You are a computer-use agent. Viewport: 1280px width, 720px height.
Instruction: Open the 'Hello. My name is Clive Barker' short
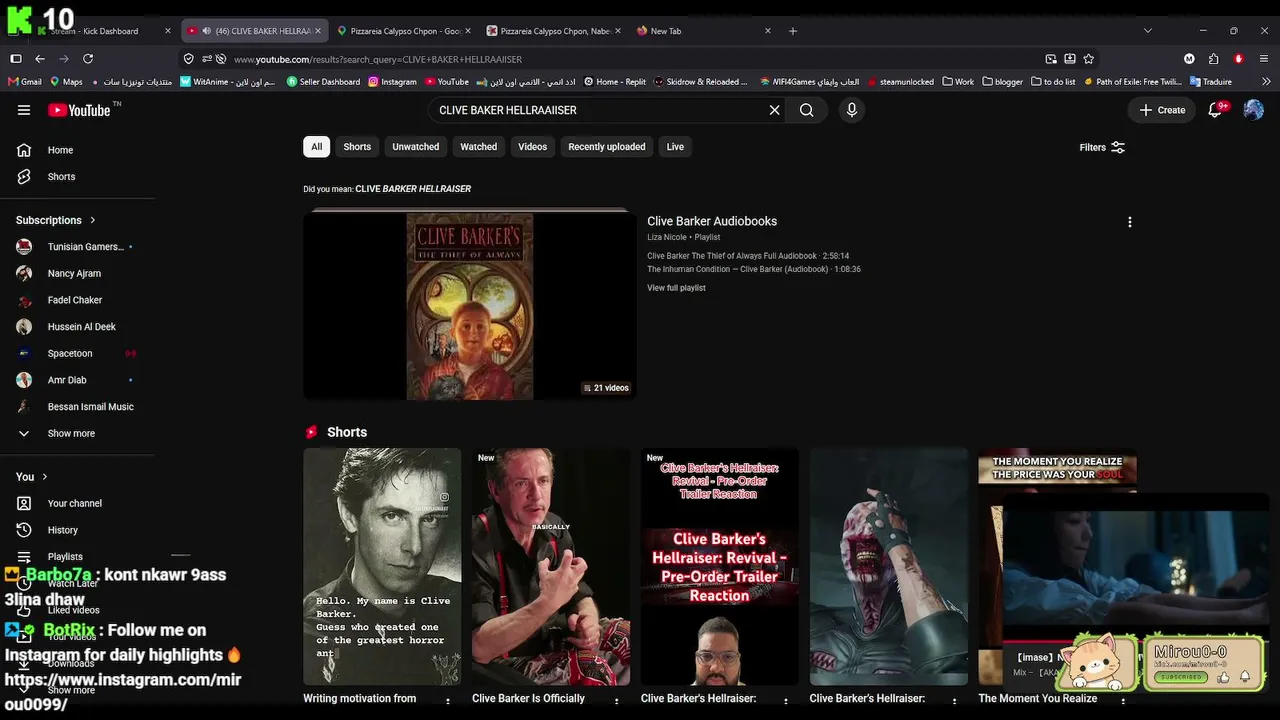click(x=382, y=566)
